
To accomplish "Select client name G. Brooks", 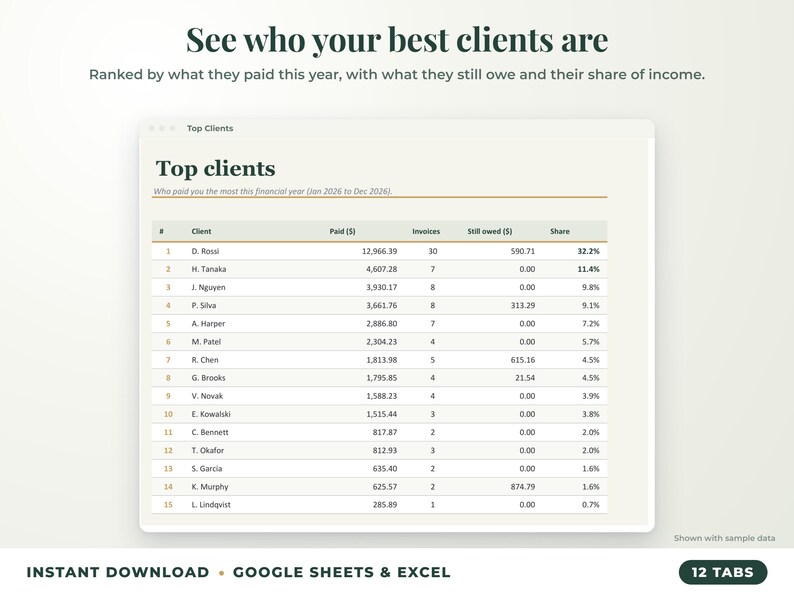I will click(208, 378).
